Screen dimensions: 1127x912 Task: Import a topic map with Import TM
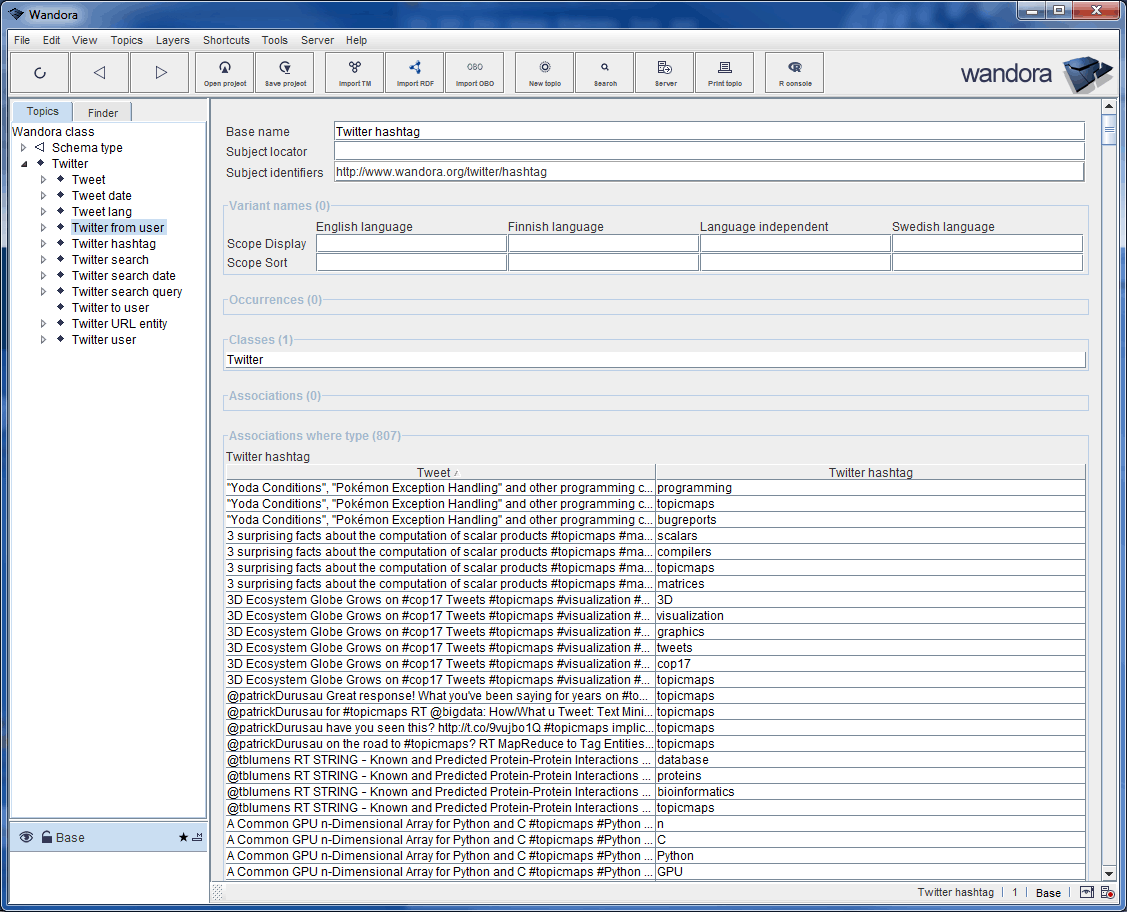(x=353, y=72)
